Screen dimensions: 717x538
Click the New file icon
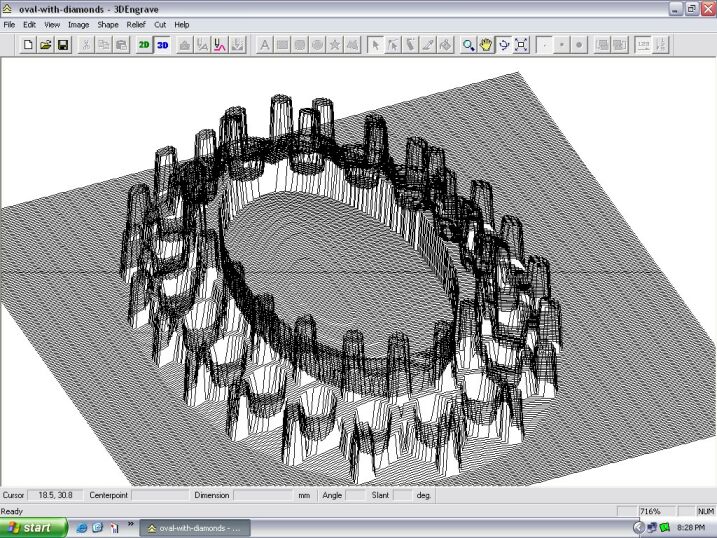[28, 45]
